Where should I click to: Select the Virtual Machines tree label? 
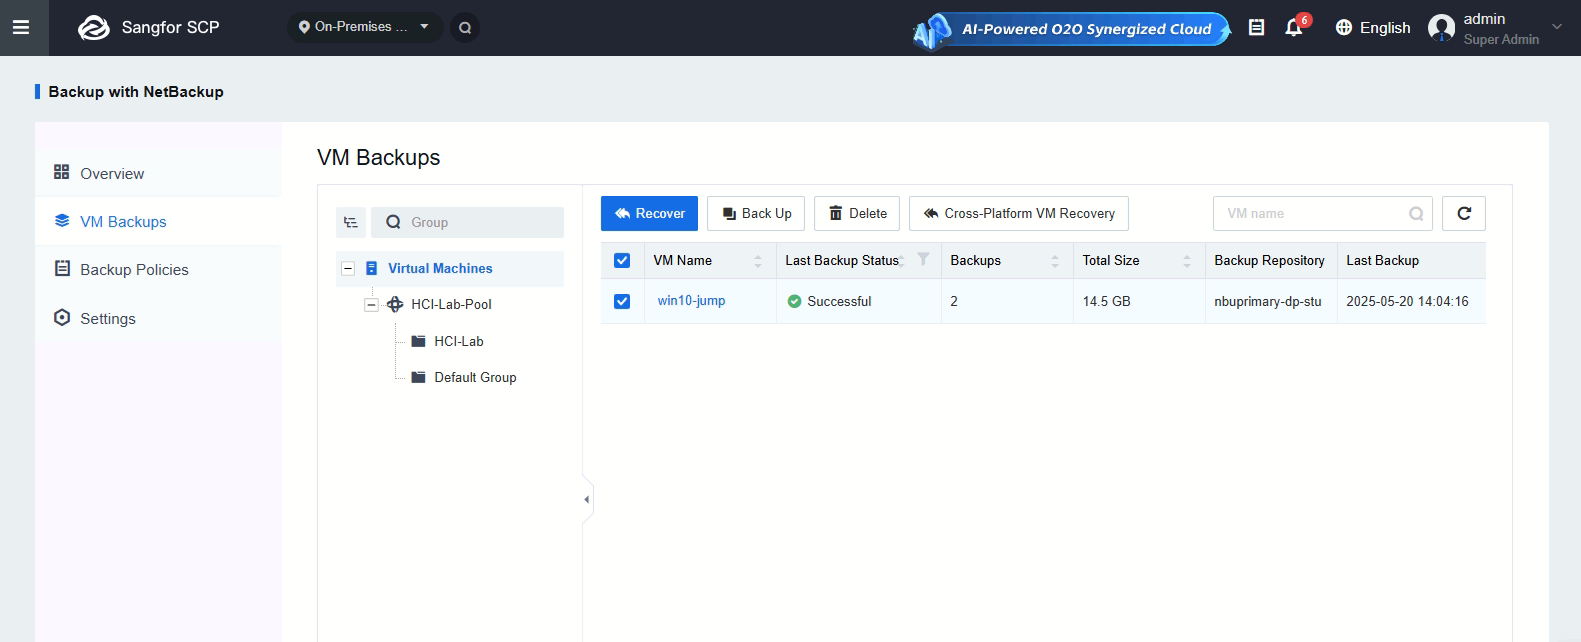[x=440, y=268]
